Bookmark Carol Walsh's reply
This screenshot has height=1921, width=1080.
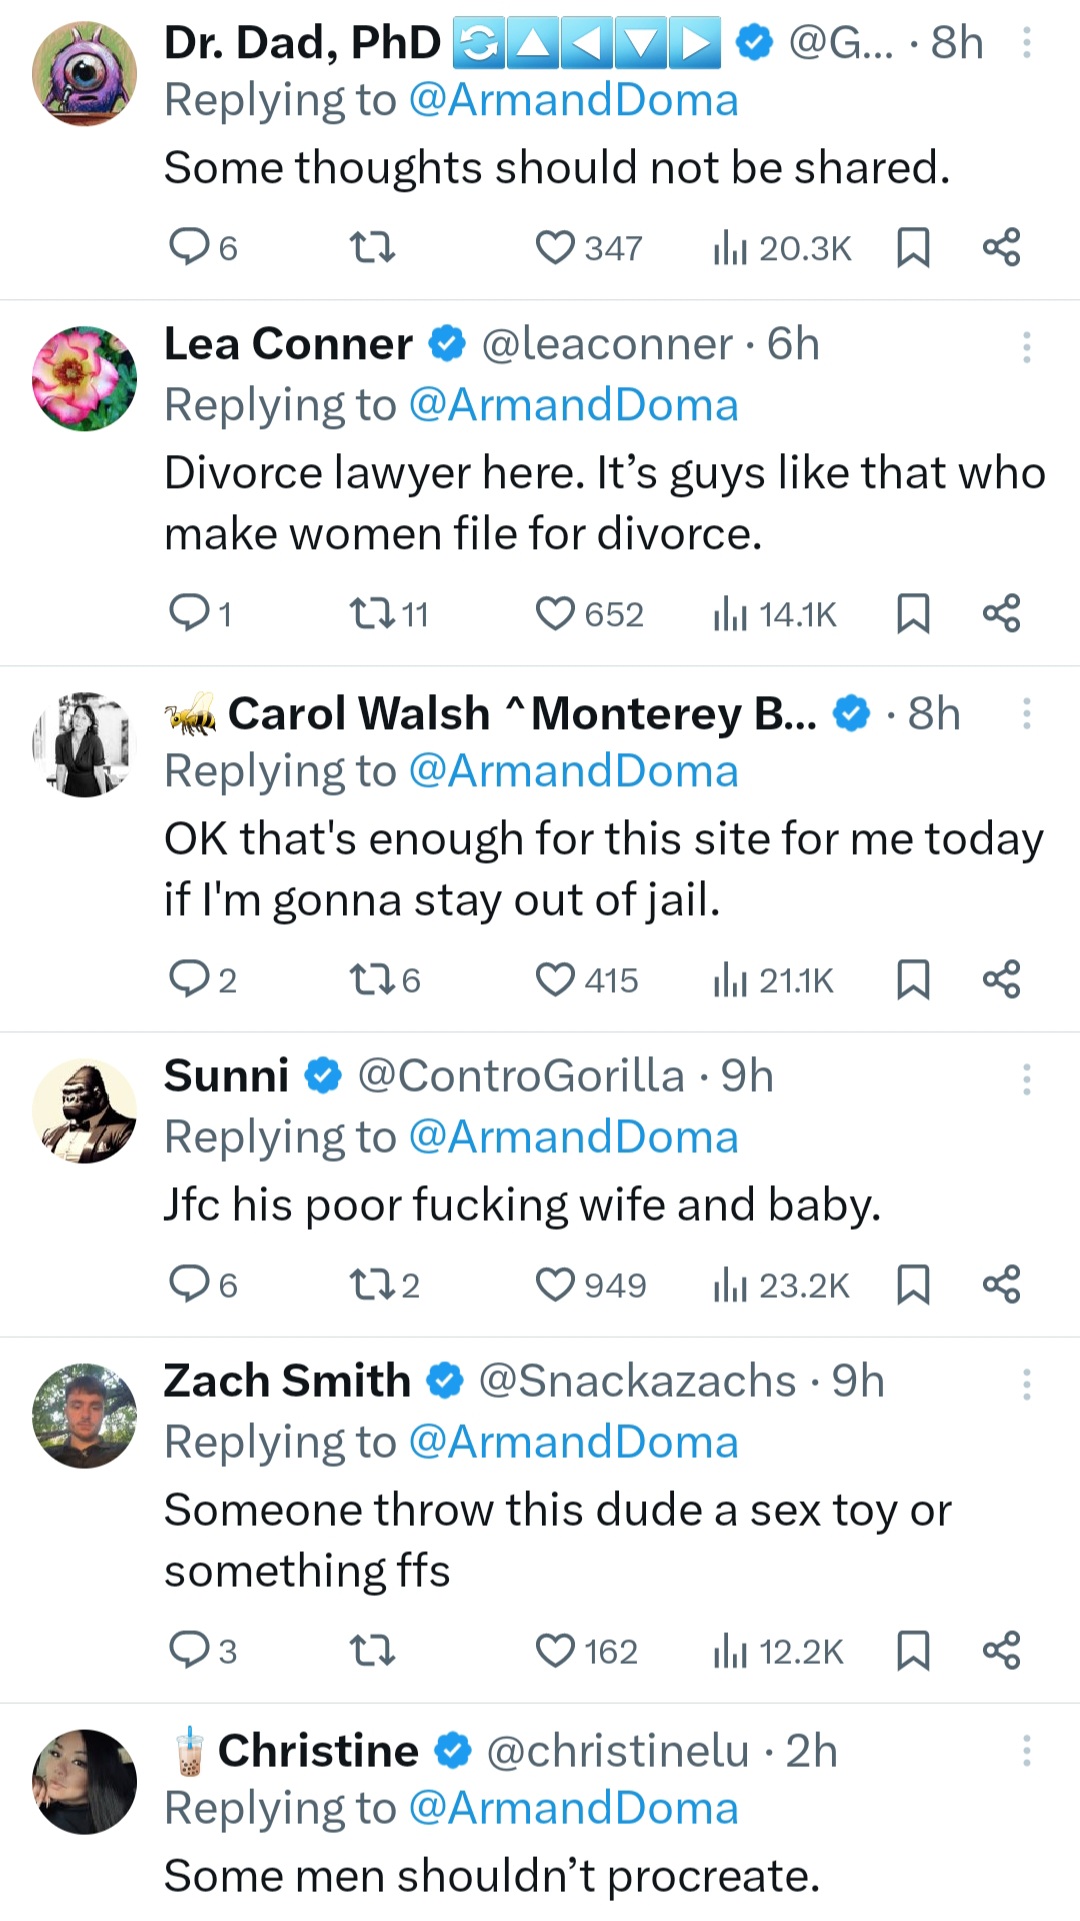pos(912,979)
